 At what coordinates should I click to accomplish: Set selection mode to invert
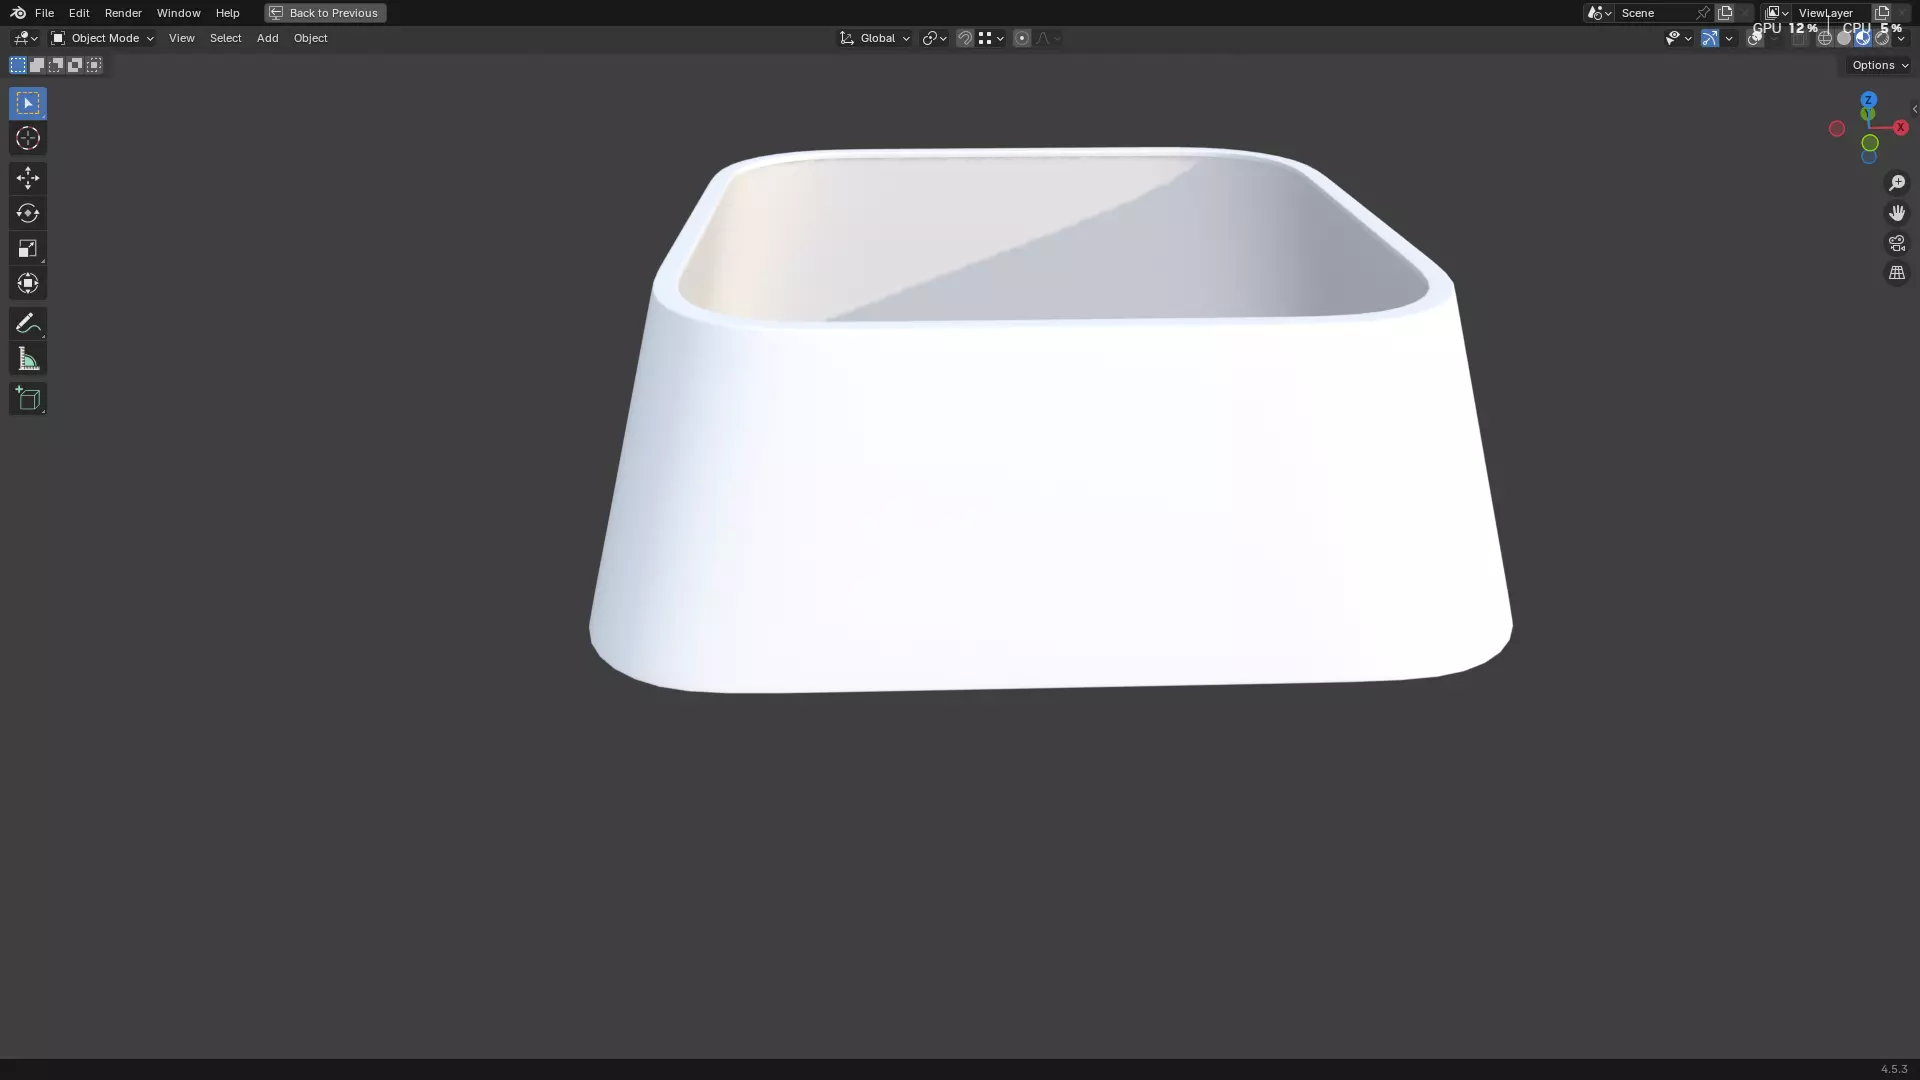75,65
